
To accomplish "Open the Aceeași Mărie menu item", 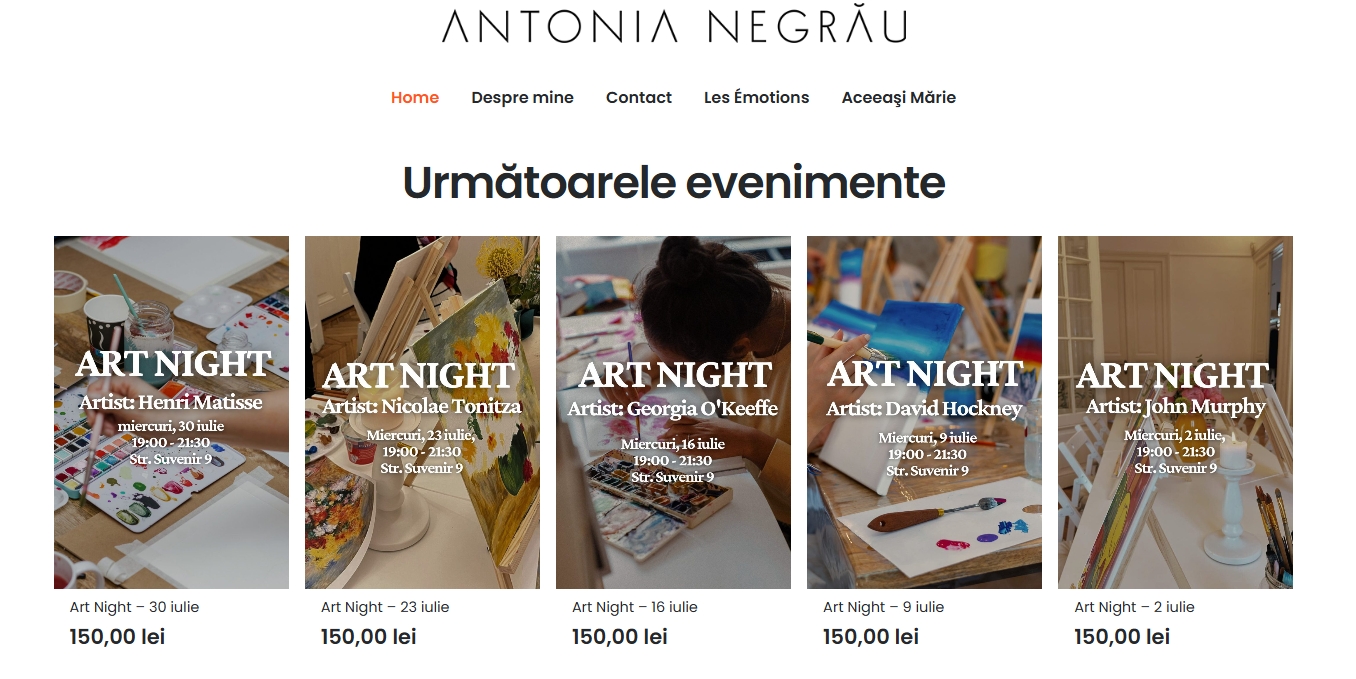I will [898, 97].
